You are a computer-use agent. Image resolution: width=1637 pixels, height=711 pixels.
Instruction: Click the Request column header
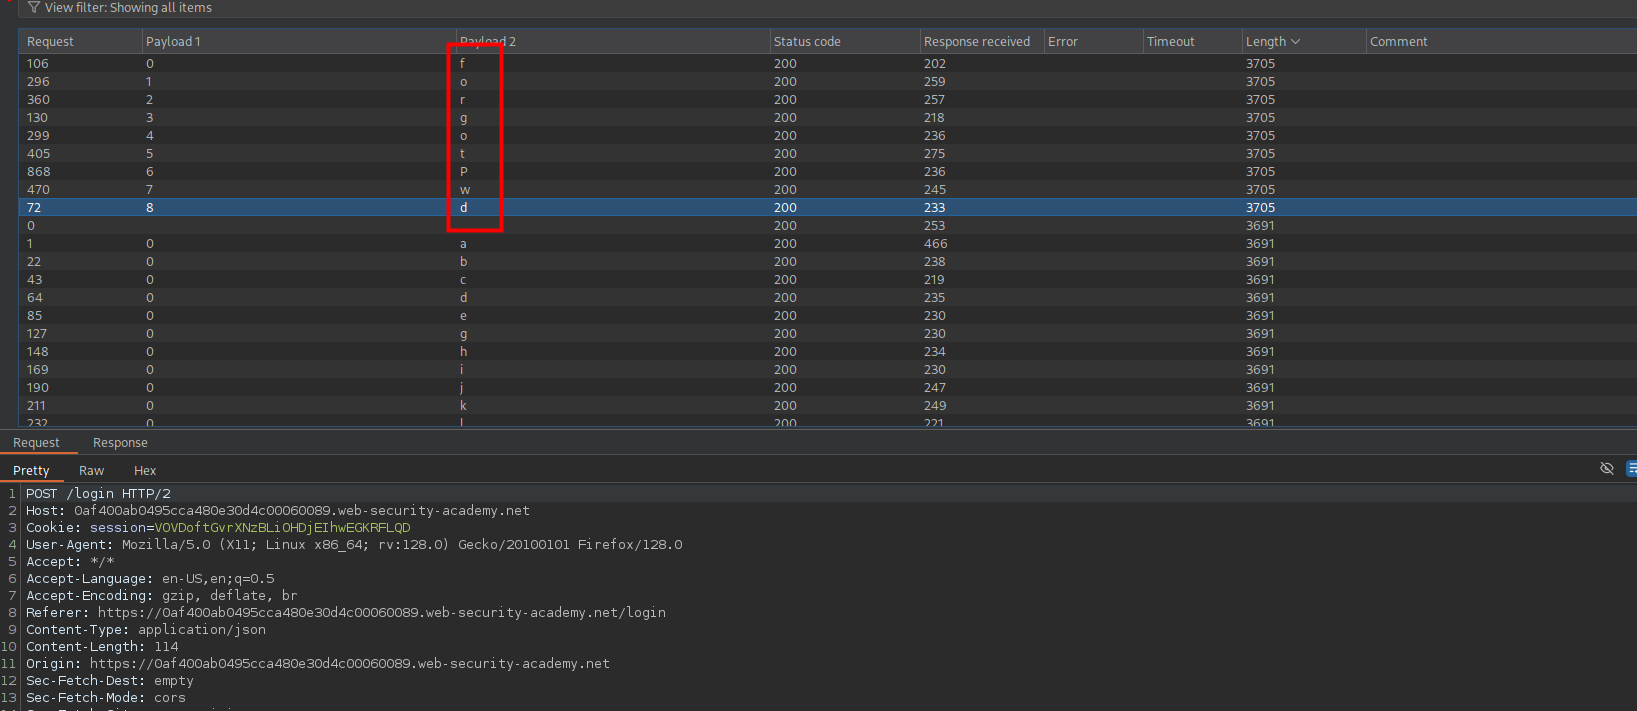[50, 42]
